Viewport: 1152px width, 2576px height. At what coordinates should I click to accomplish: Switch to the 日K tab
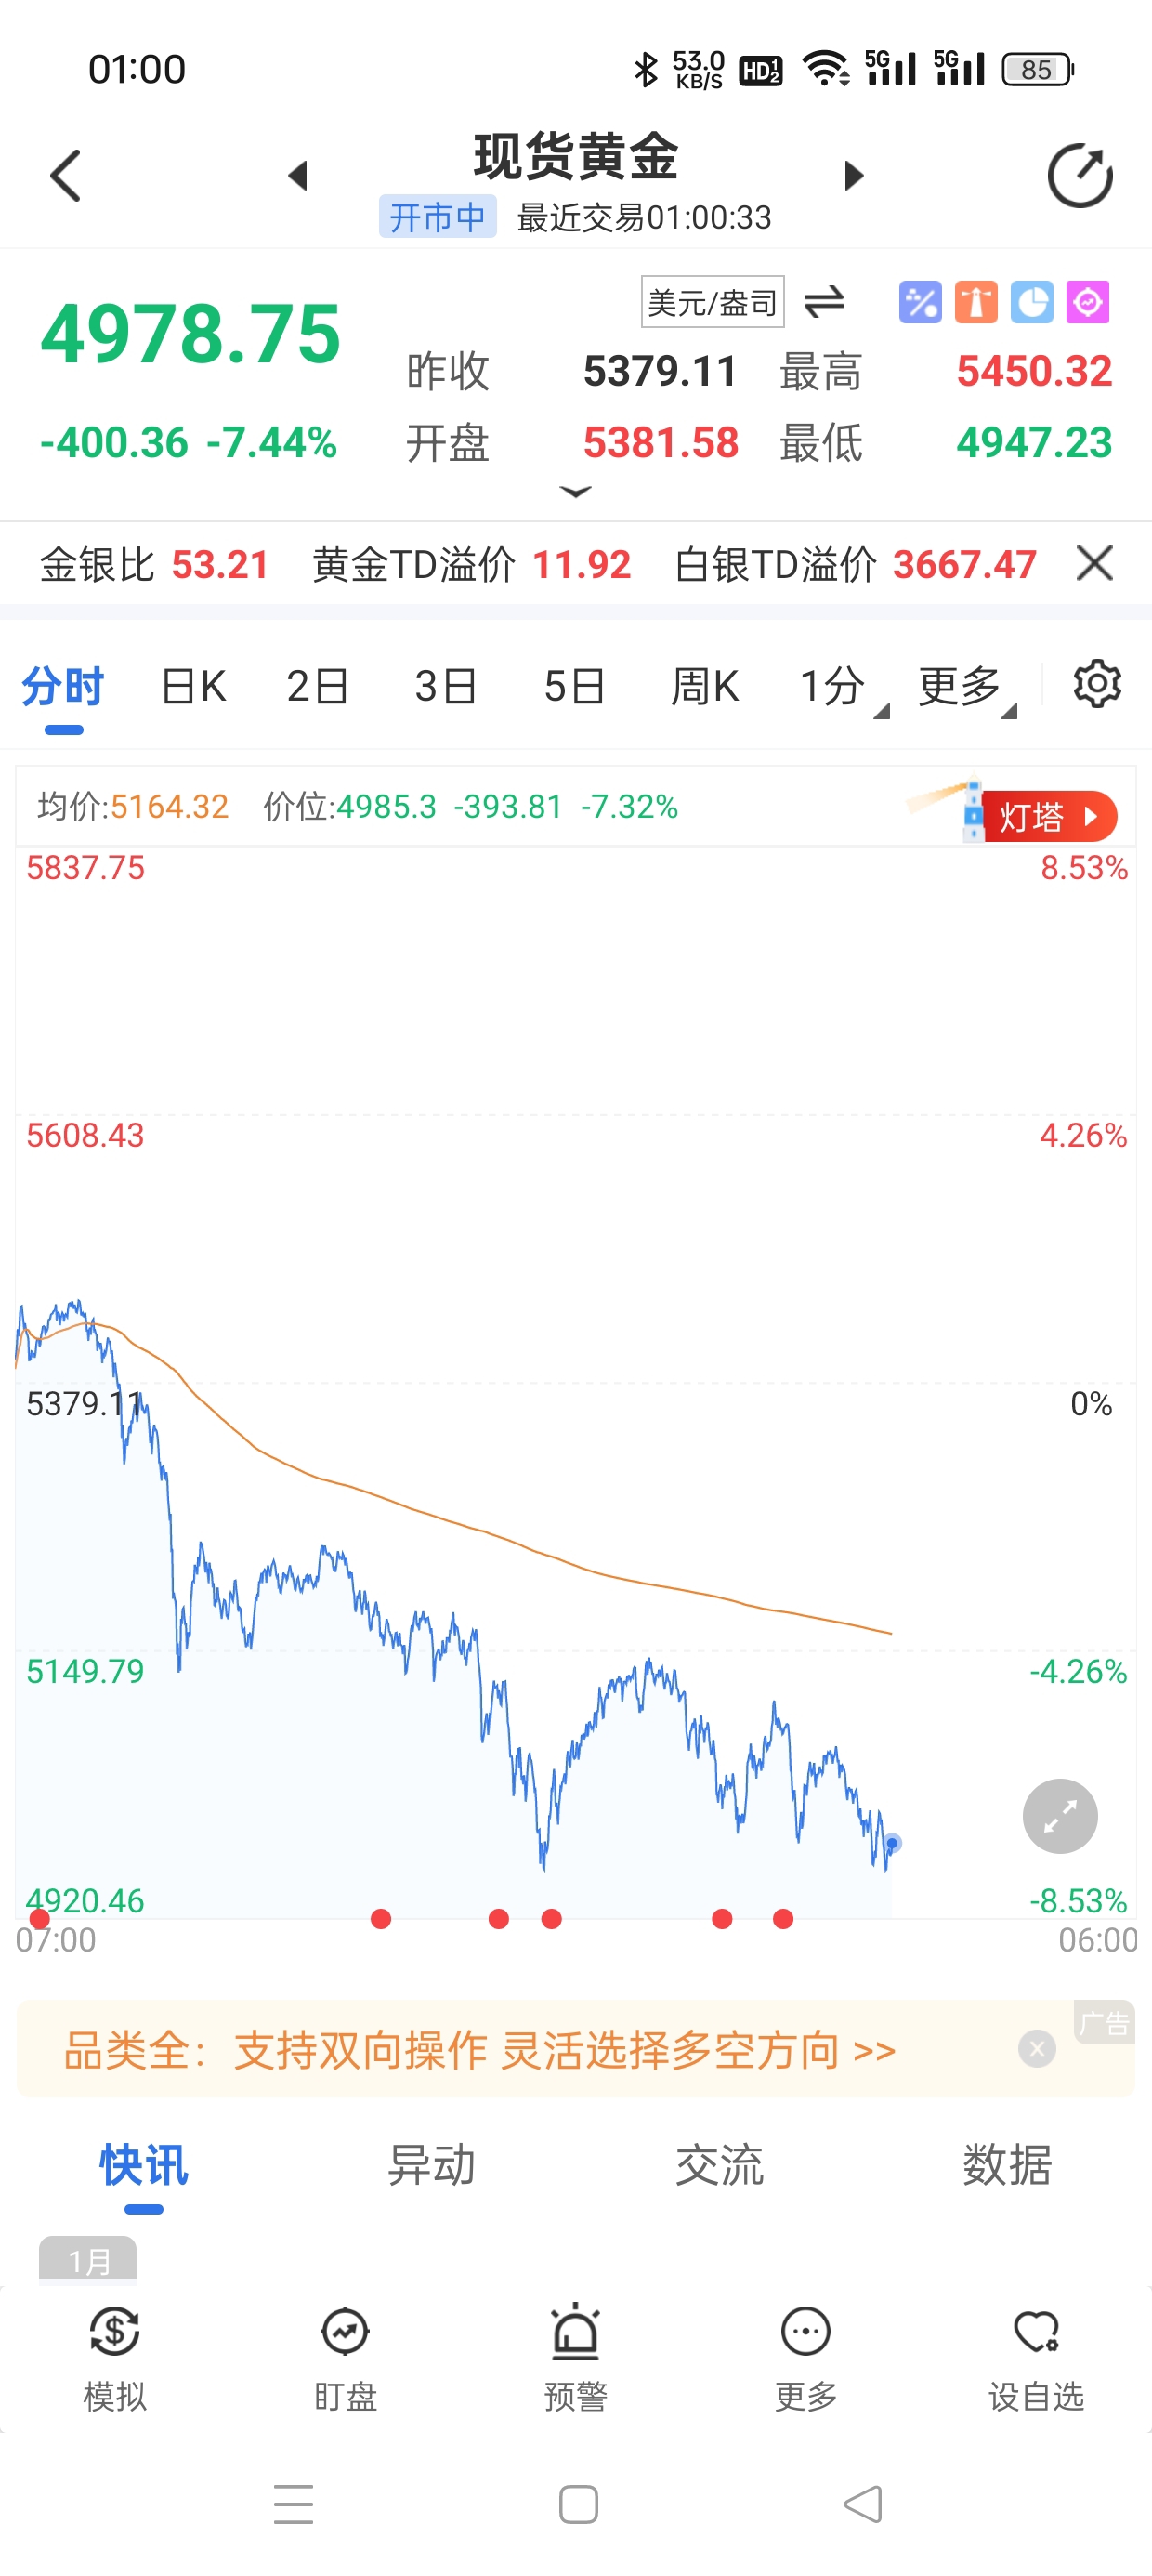coord(193,687)
